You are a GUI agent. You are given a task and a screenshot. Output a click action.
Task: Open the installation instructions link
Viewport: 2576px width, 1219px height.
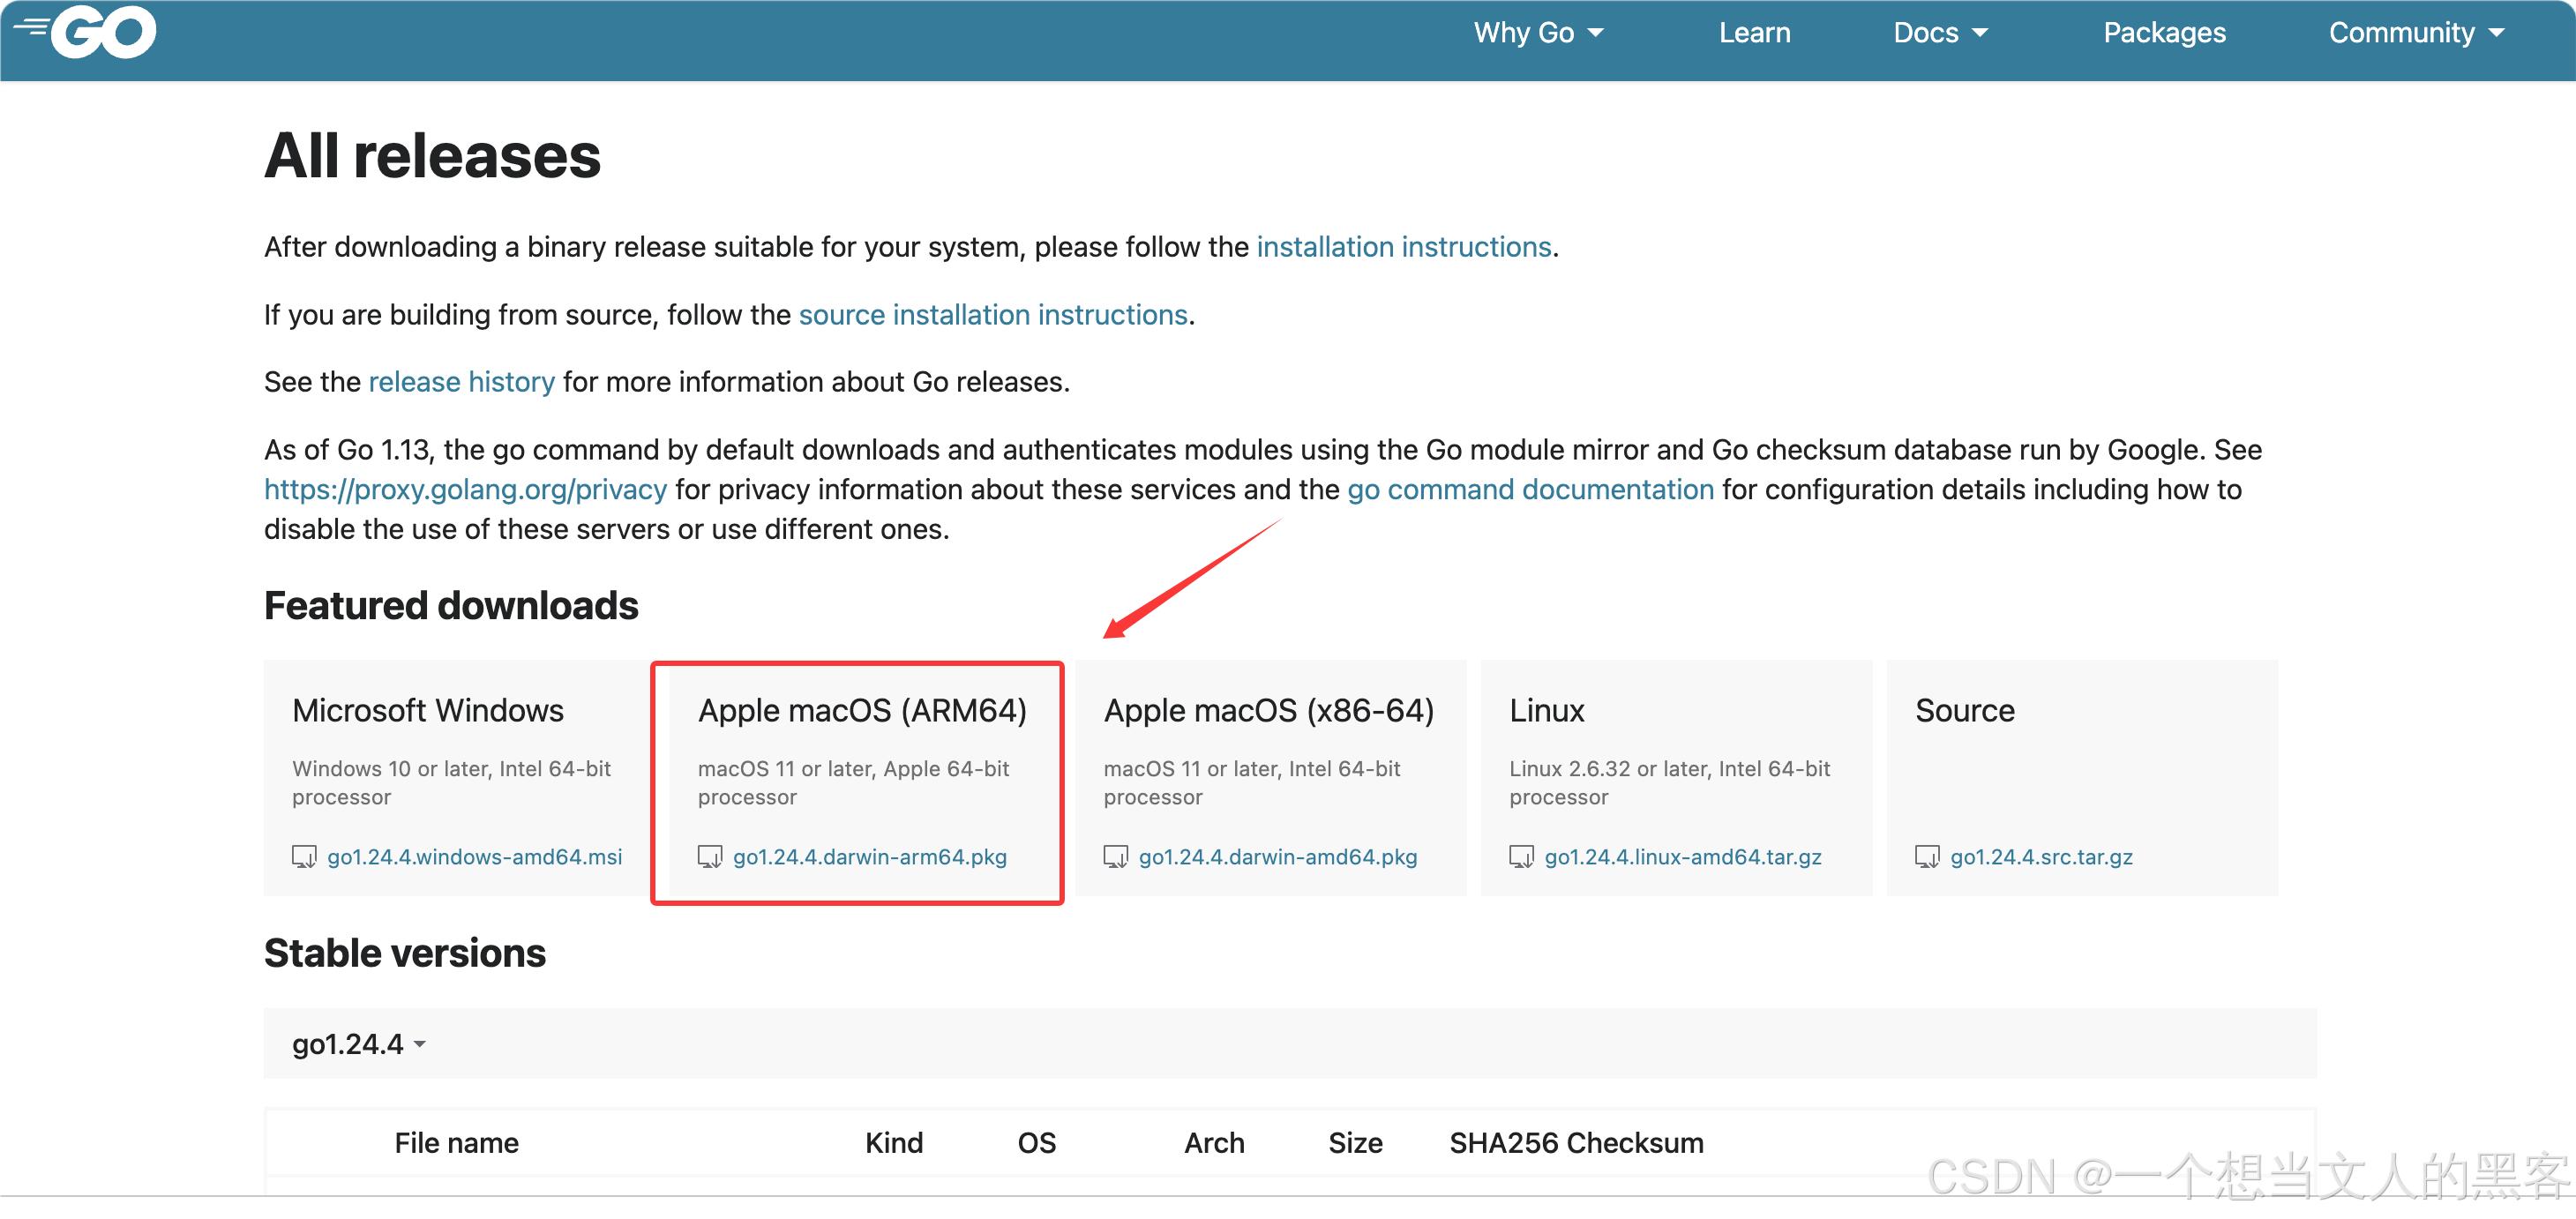1404,247
